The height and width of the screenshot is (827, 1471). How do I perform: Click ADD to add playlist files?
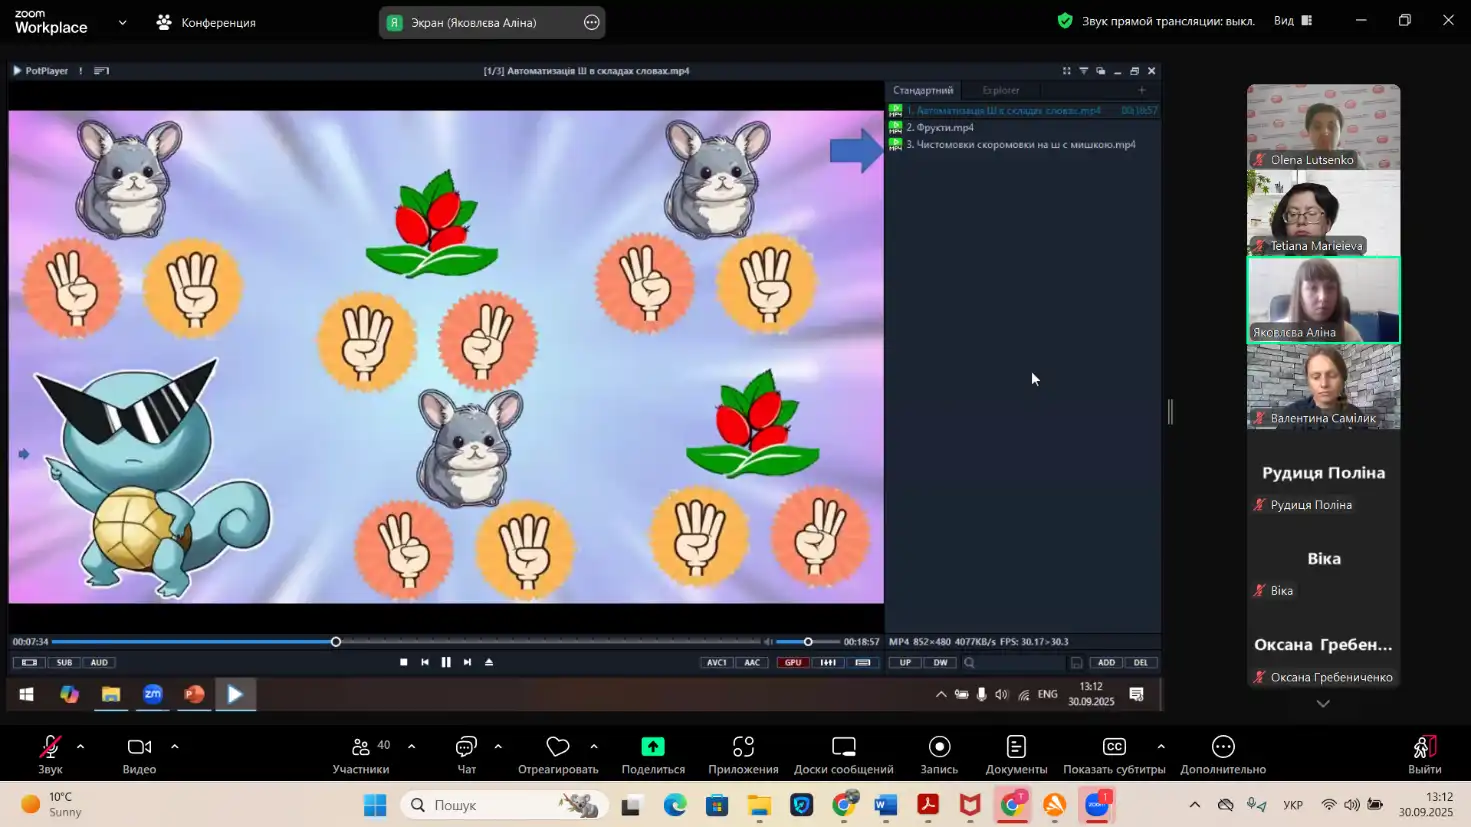[1106, 662]
